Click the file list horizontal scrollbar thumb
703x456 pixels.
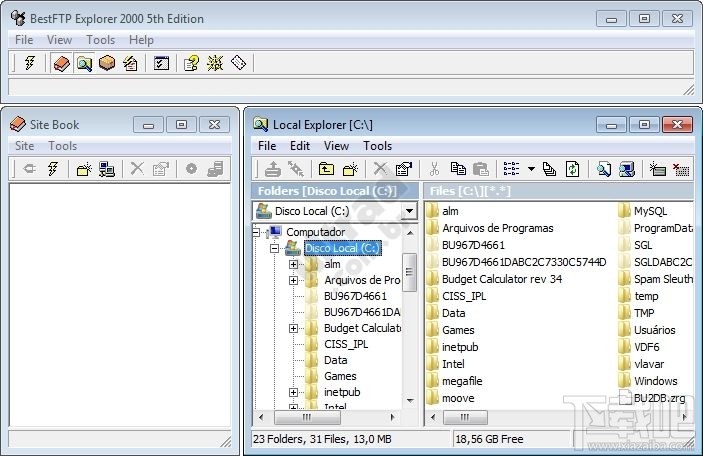coord(465,417)
